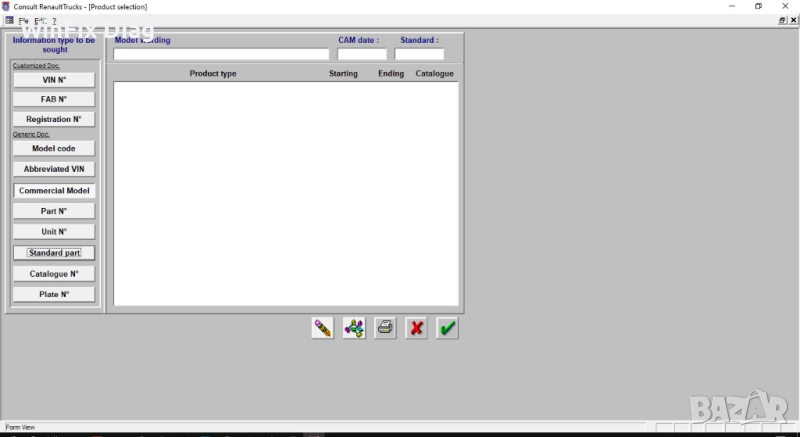Open the File menu
The width and height of the screenshot is (800, 437).
pyautogui.click(x=23, y=20)
